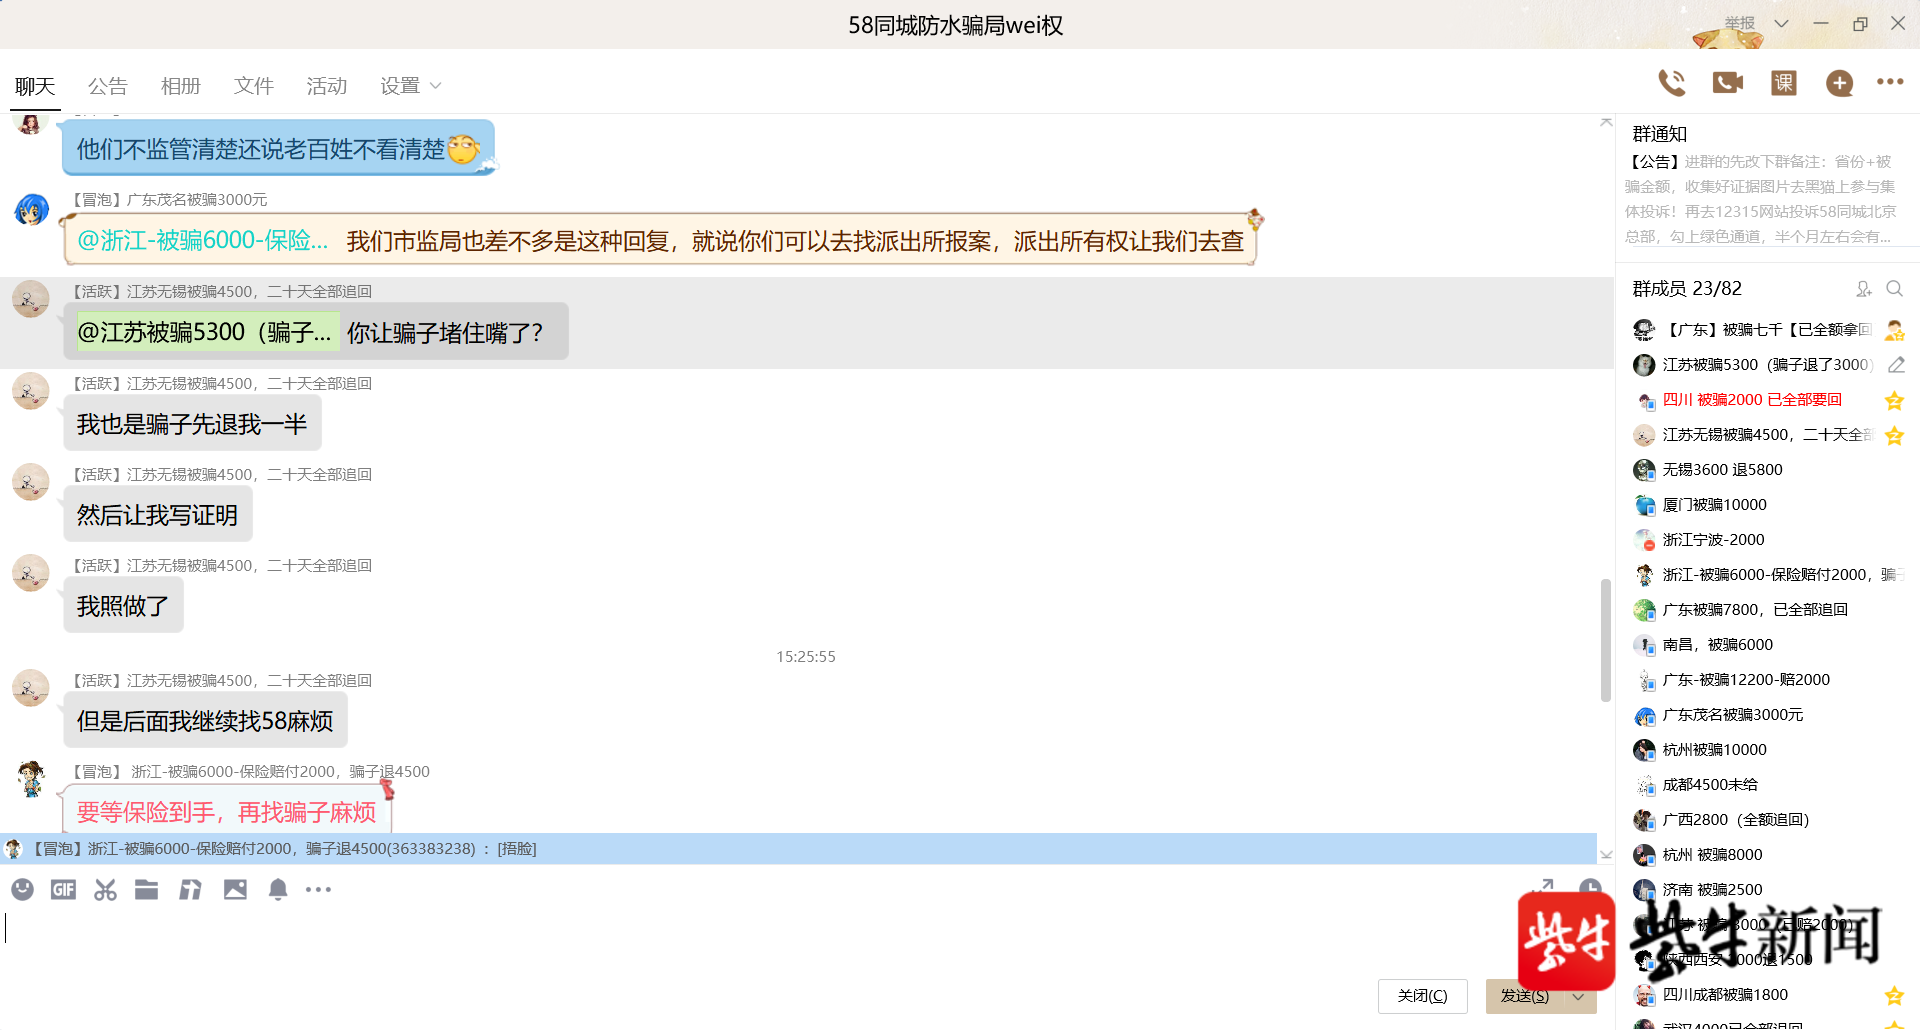The image size is (1920, 1030).
Task: Open the 相册 tab
Action: pyautogui.click(x=181, y=86)
